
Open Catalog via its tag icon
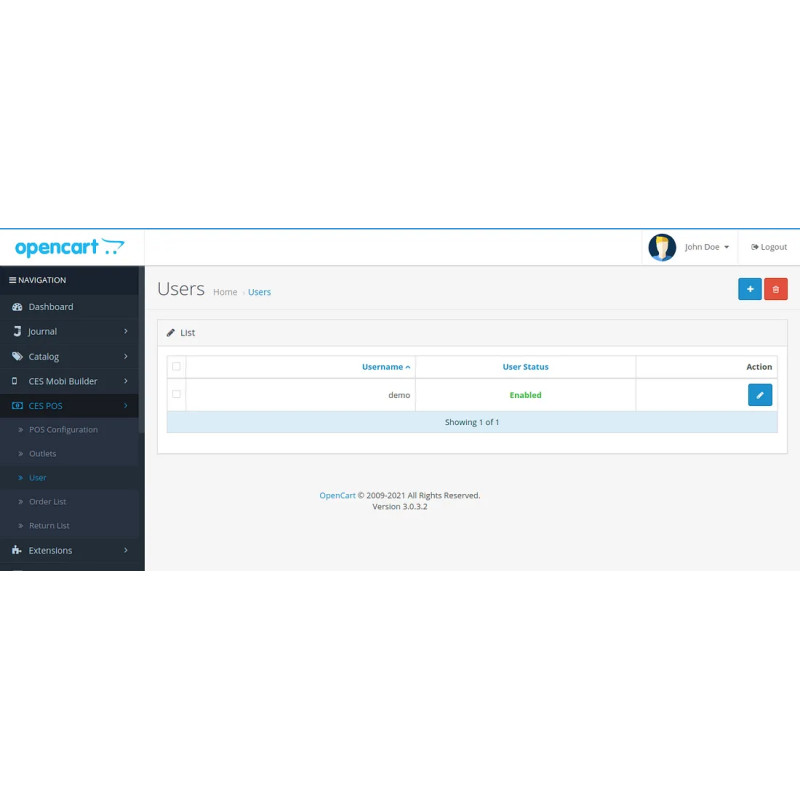[15, 356]
